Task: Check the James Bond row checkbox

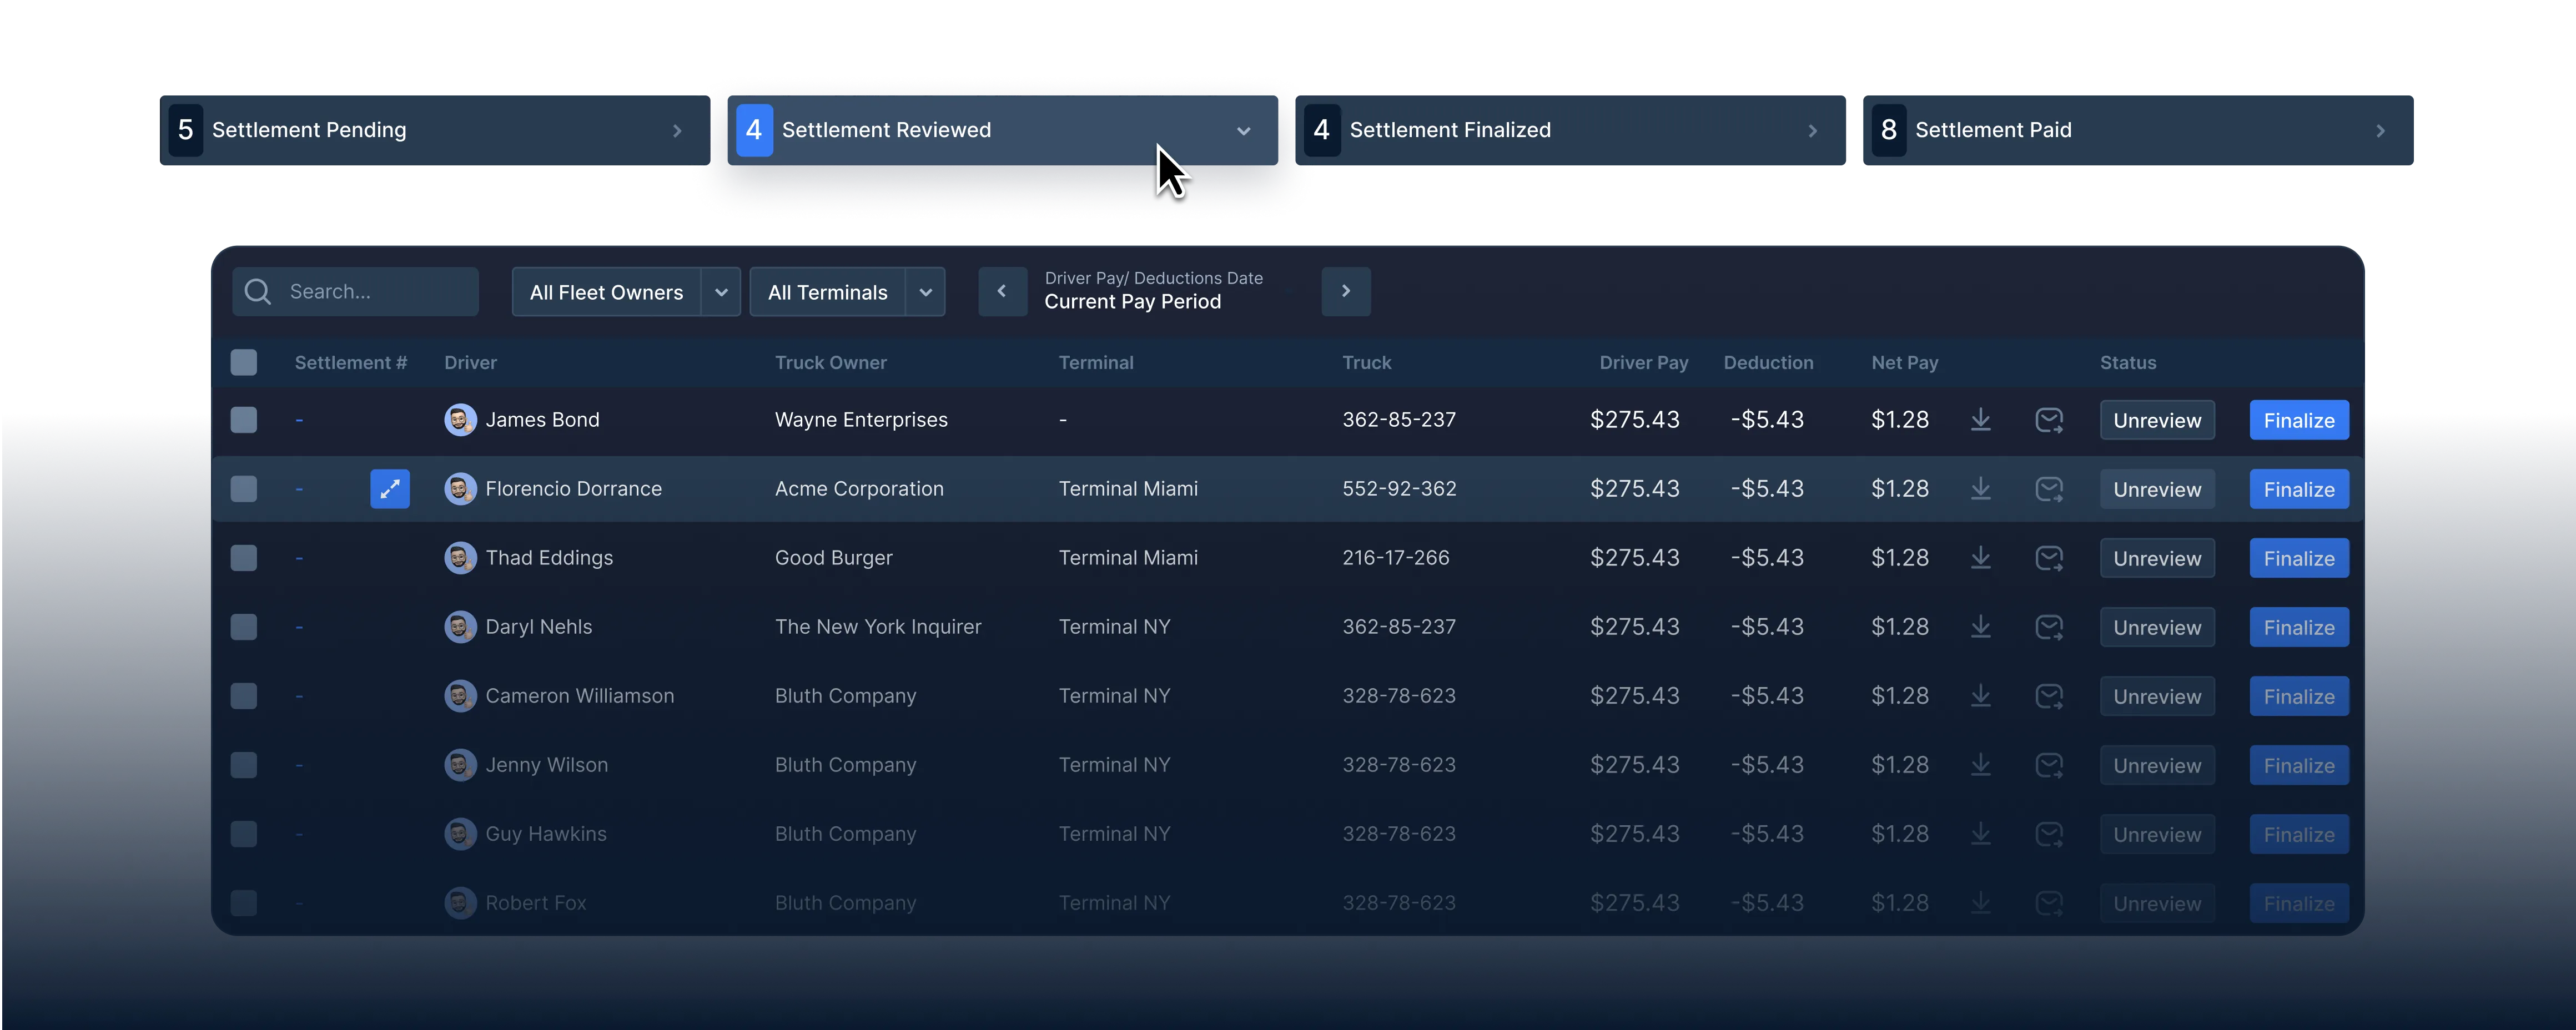Action: coord(244,420)
